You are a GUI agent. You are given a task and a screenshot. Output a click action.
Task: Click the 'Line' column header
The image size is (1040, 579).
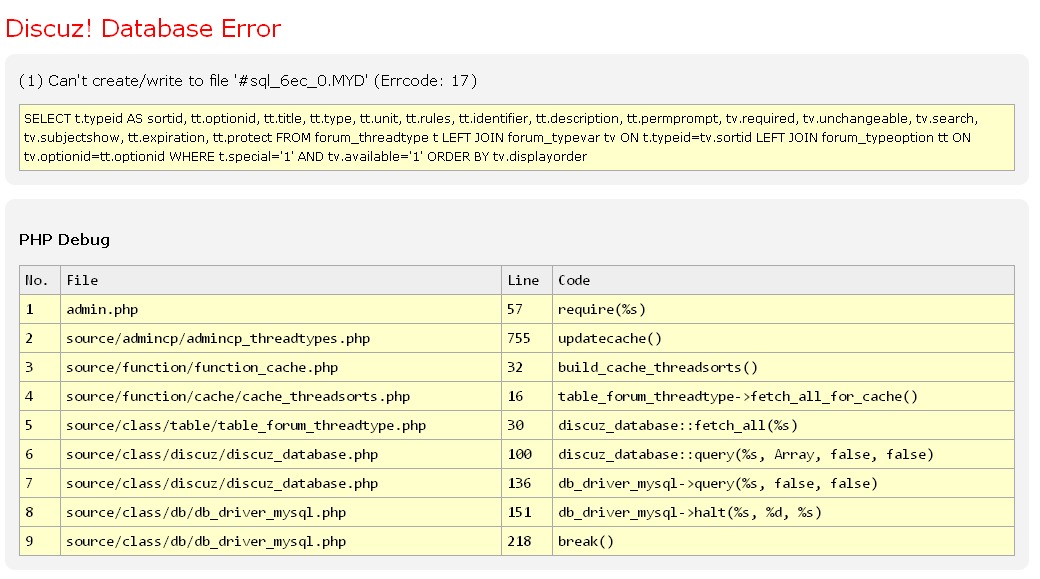(x=527, y=280)
